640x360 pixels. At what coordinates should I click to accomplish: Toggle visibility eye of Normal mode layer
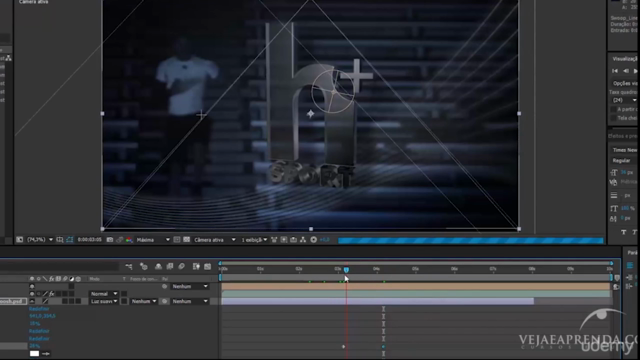click(x=32, y=294)
